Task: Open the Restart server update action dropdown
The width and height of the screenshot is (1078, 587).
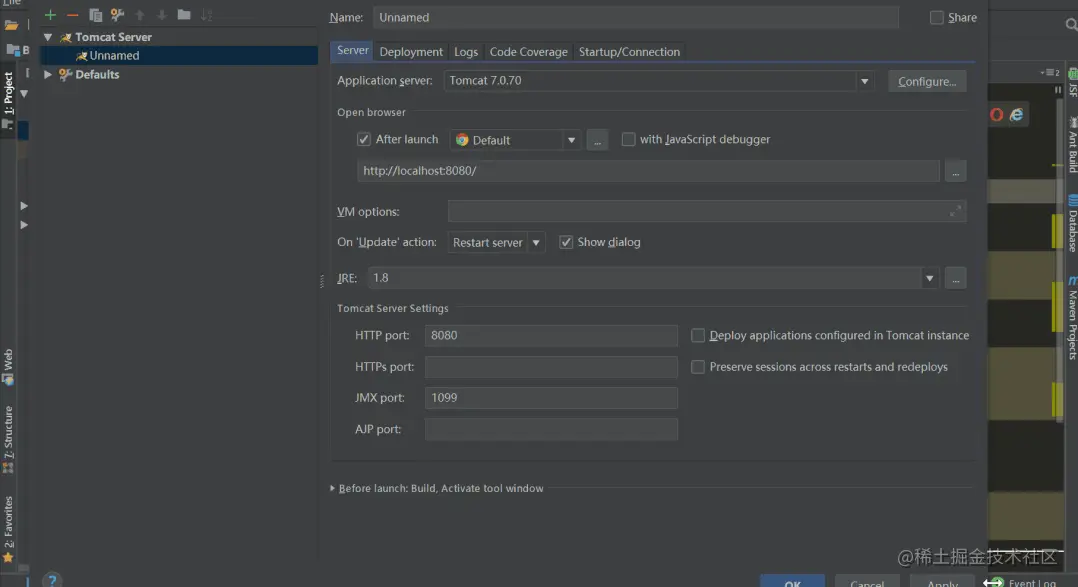Action: tap(536, 243)
